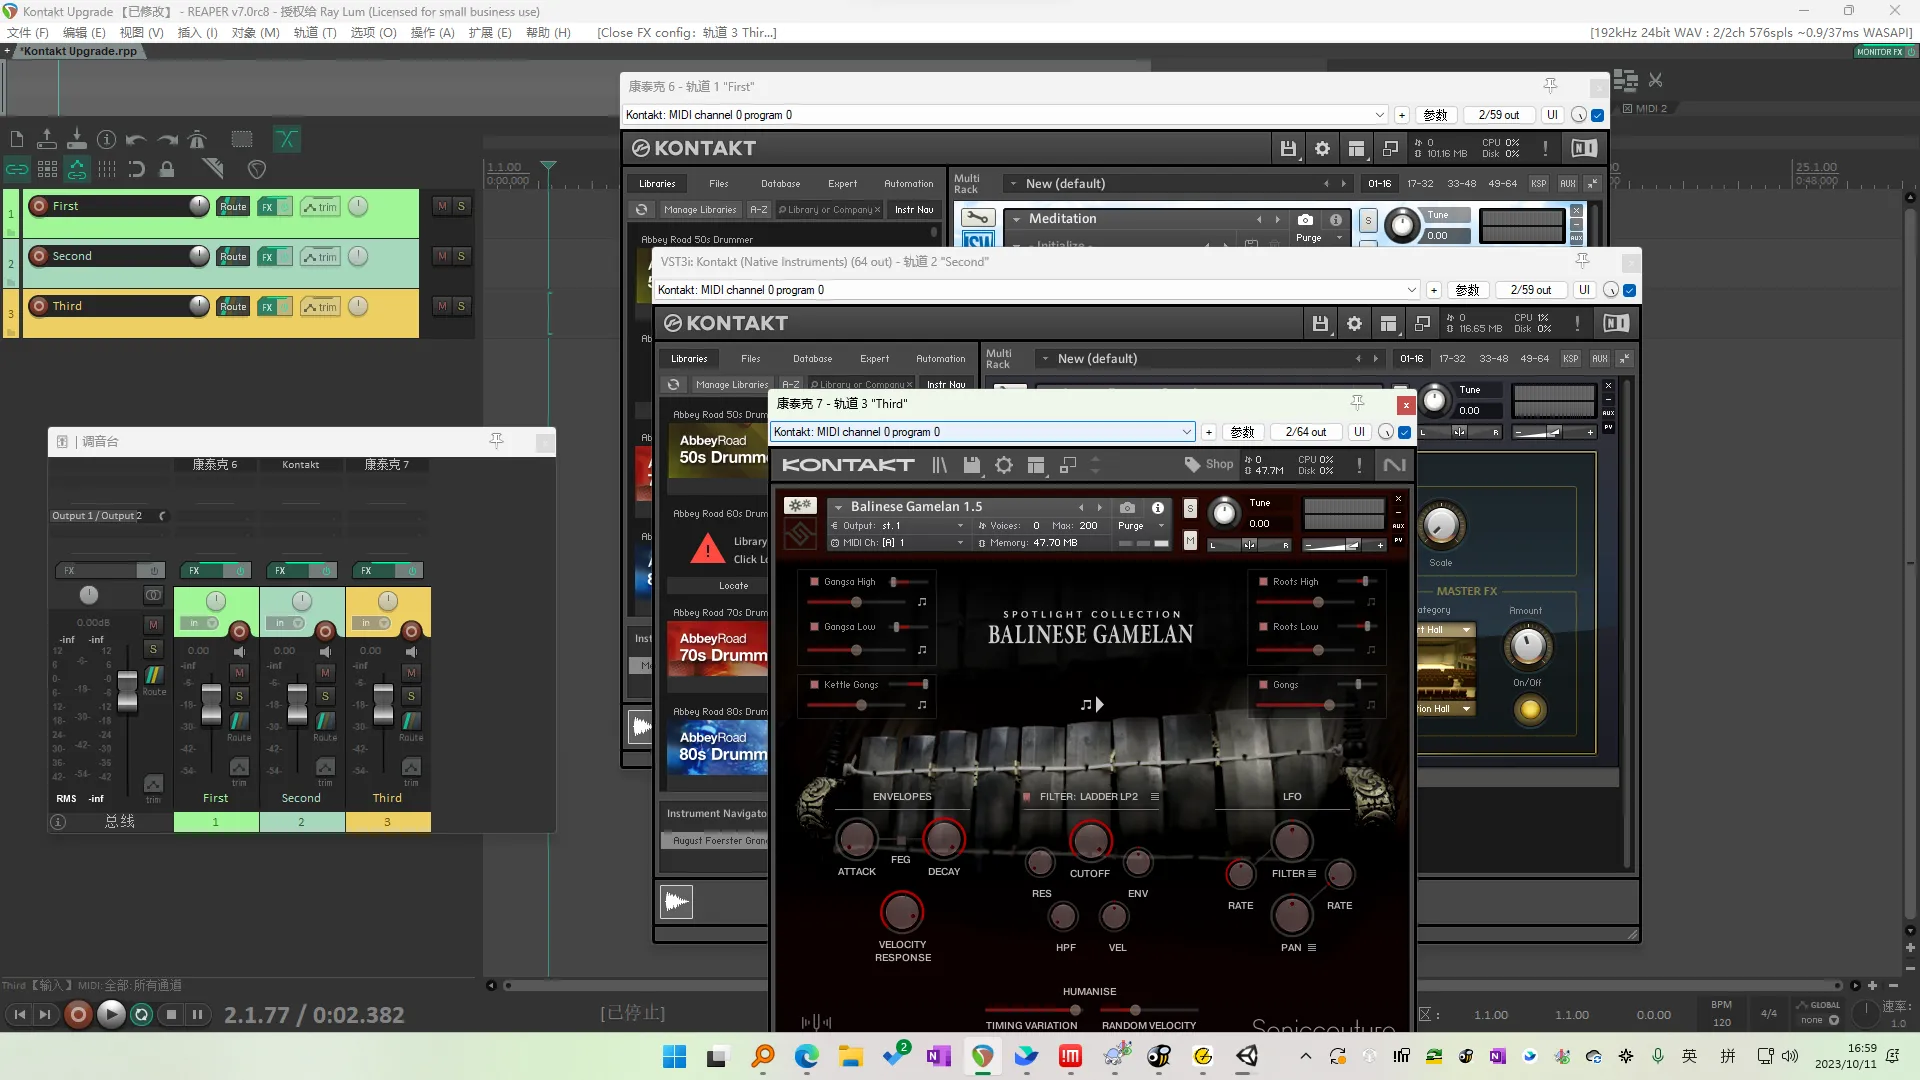Open project settings info icon
This screenshot has height=1080, width=1920.
[107, 140]
